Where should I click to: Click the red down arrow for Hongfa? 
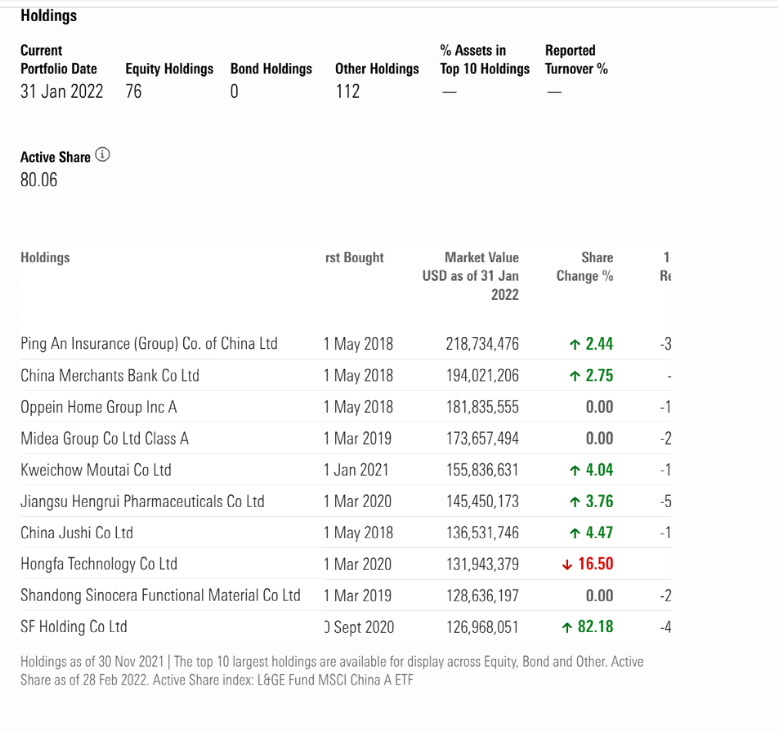(x=567, y=565)
